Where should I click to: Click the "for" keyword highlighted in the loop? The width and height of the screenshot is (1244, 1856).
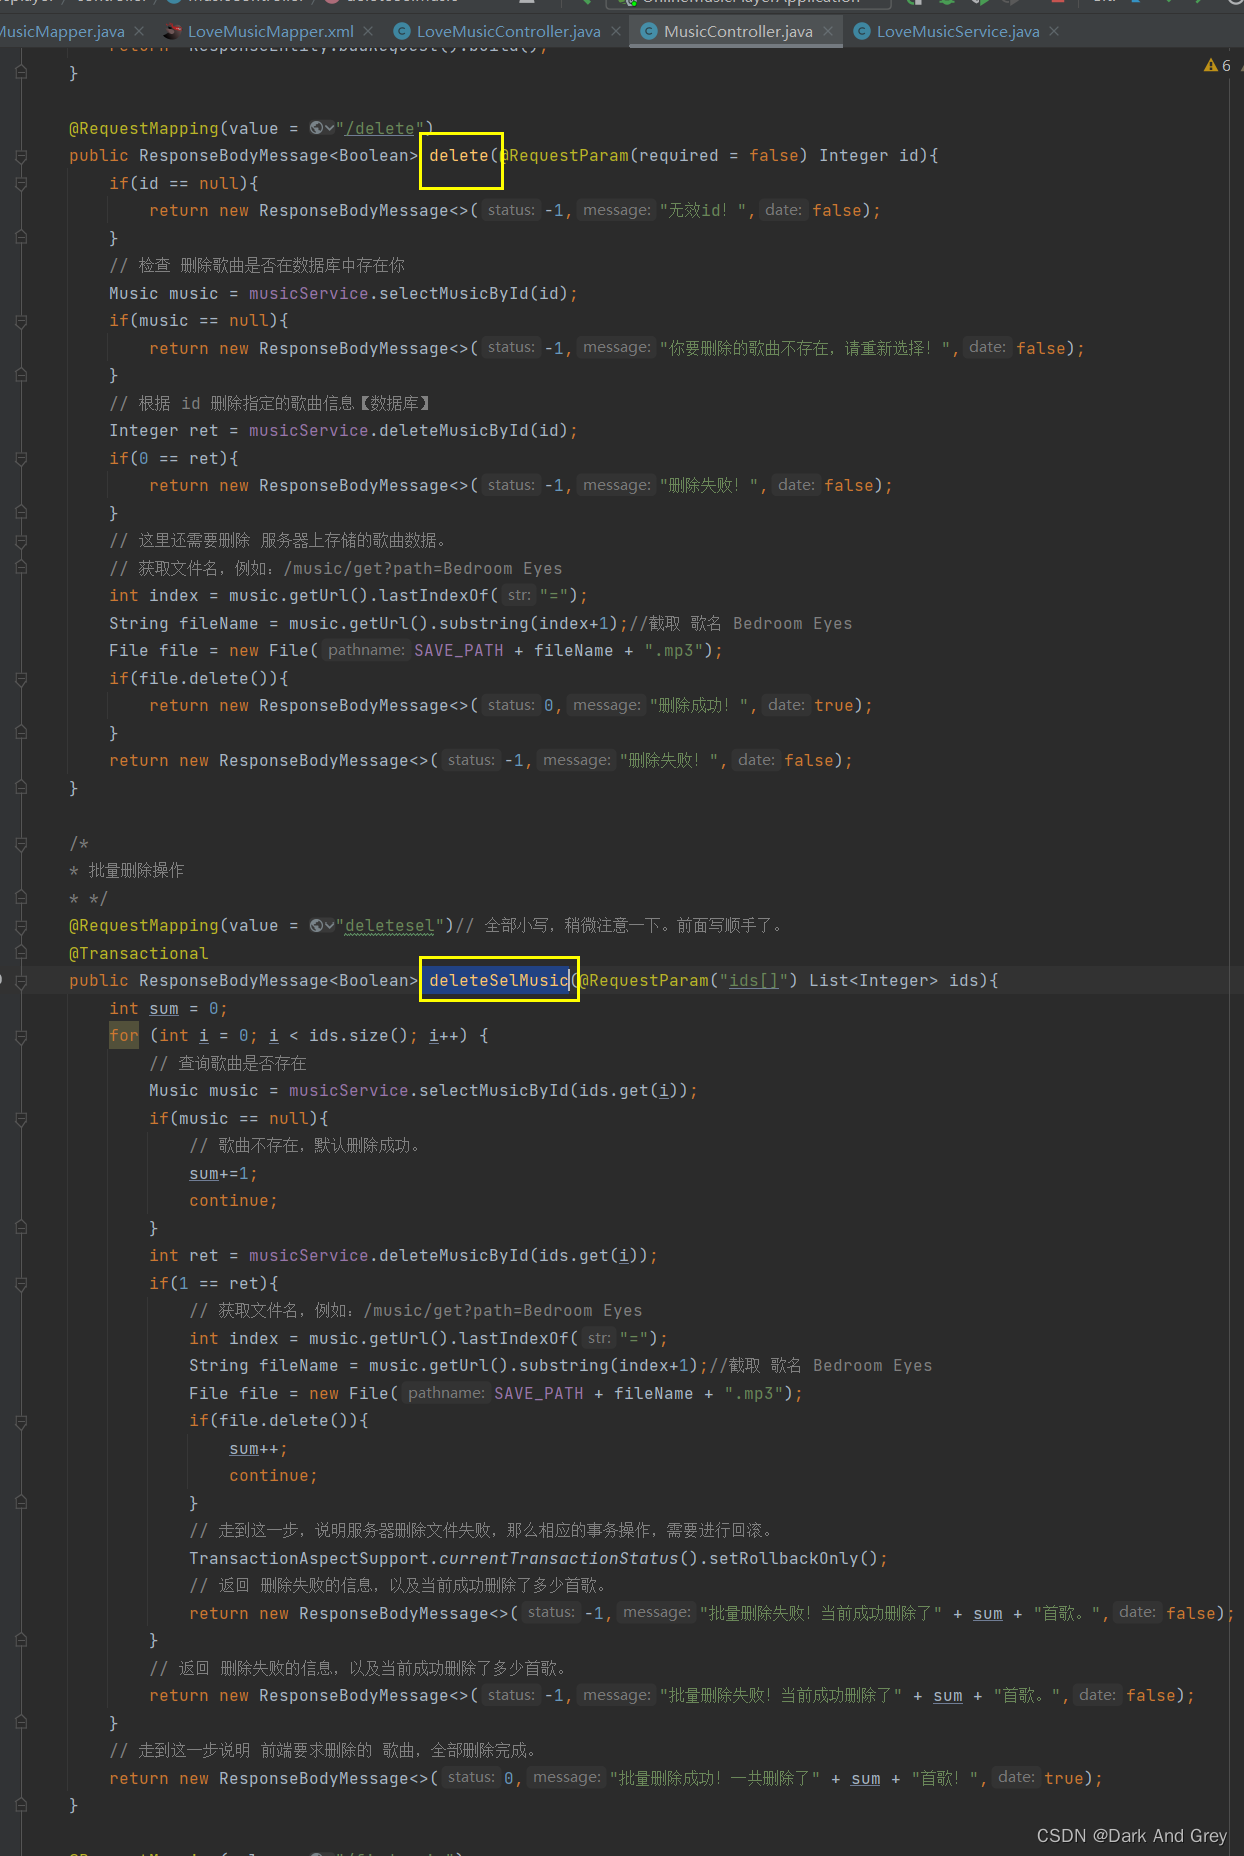click(124, 1036)
